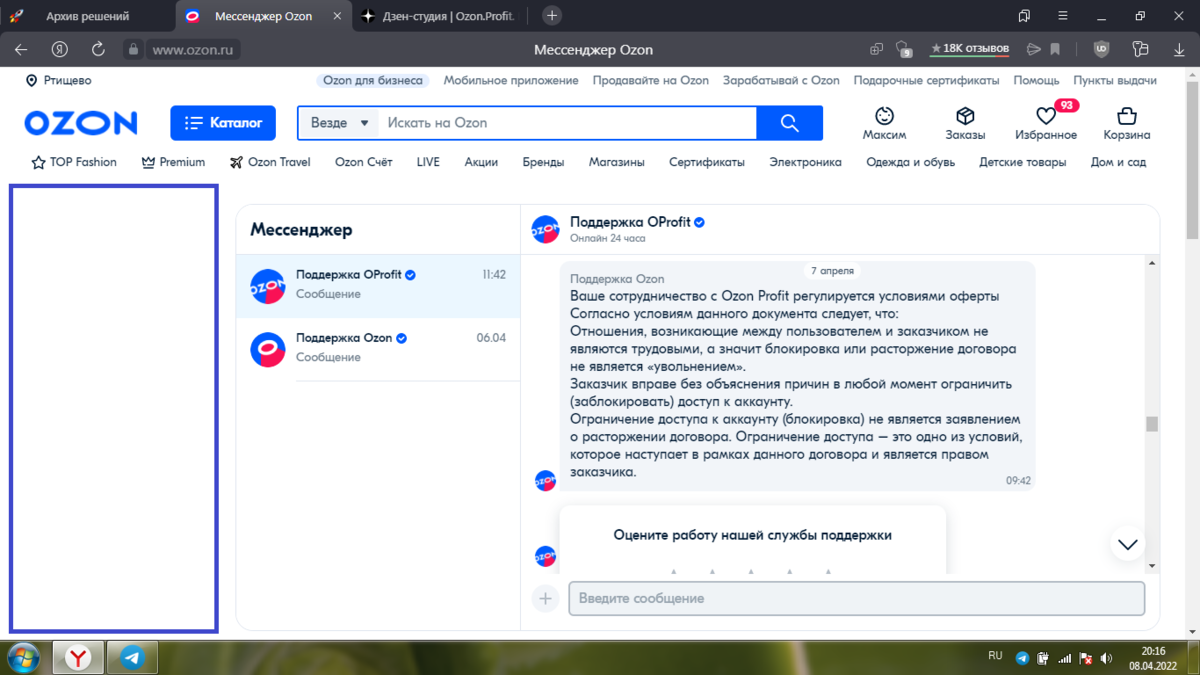Click the site padlock security icon
Screen dimensions: 1200x675
[133, 49]
